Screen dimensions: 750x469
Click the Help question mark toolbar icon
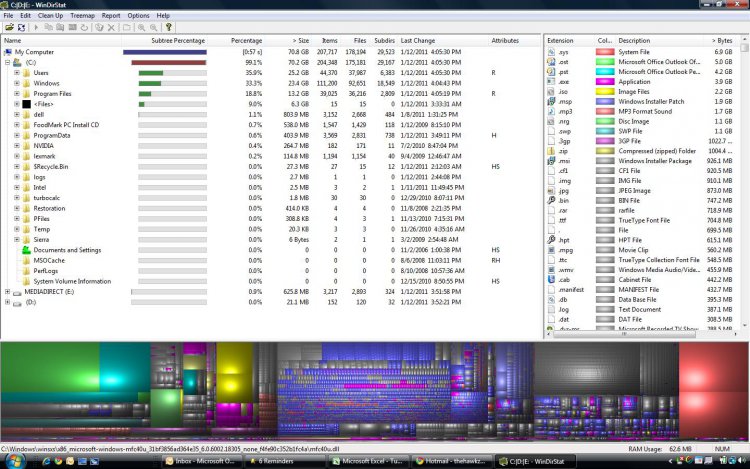click(168, 28)
